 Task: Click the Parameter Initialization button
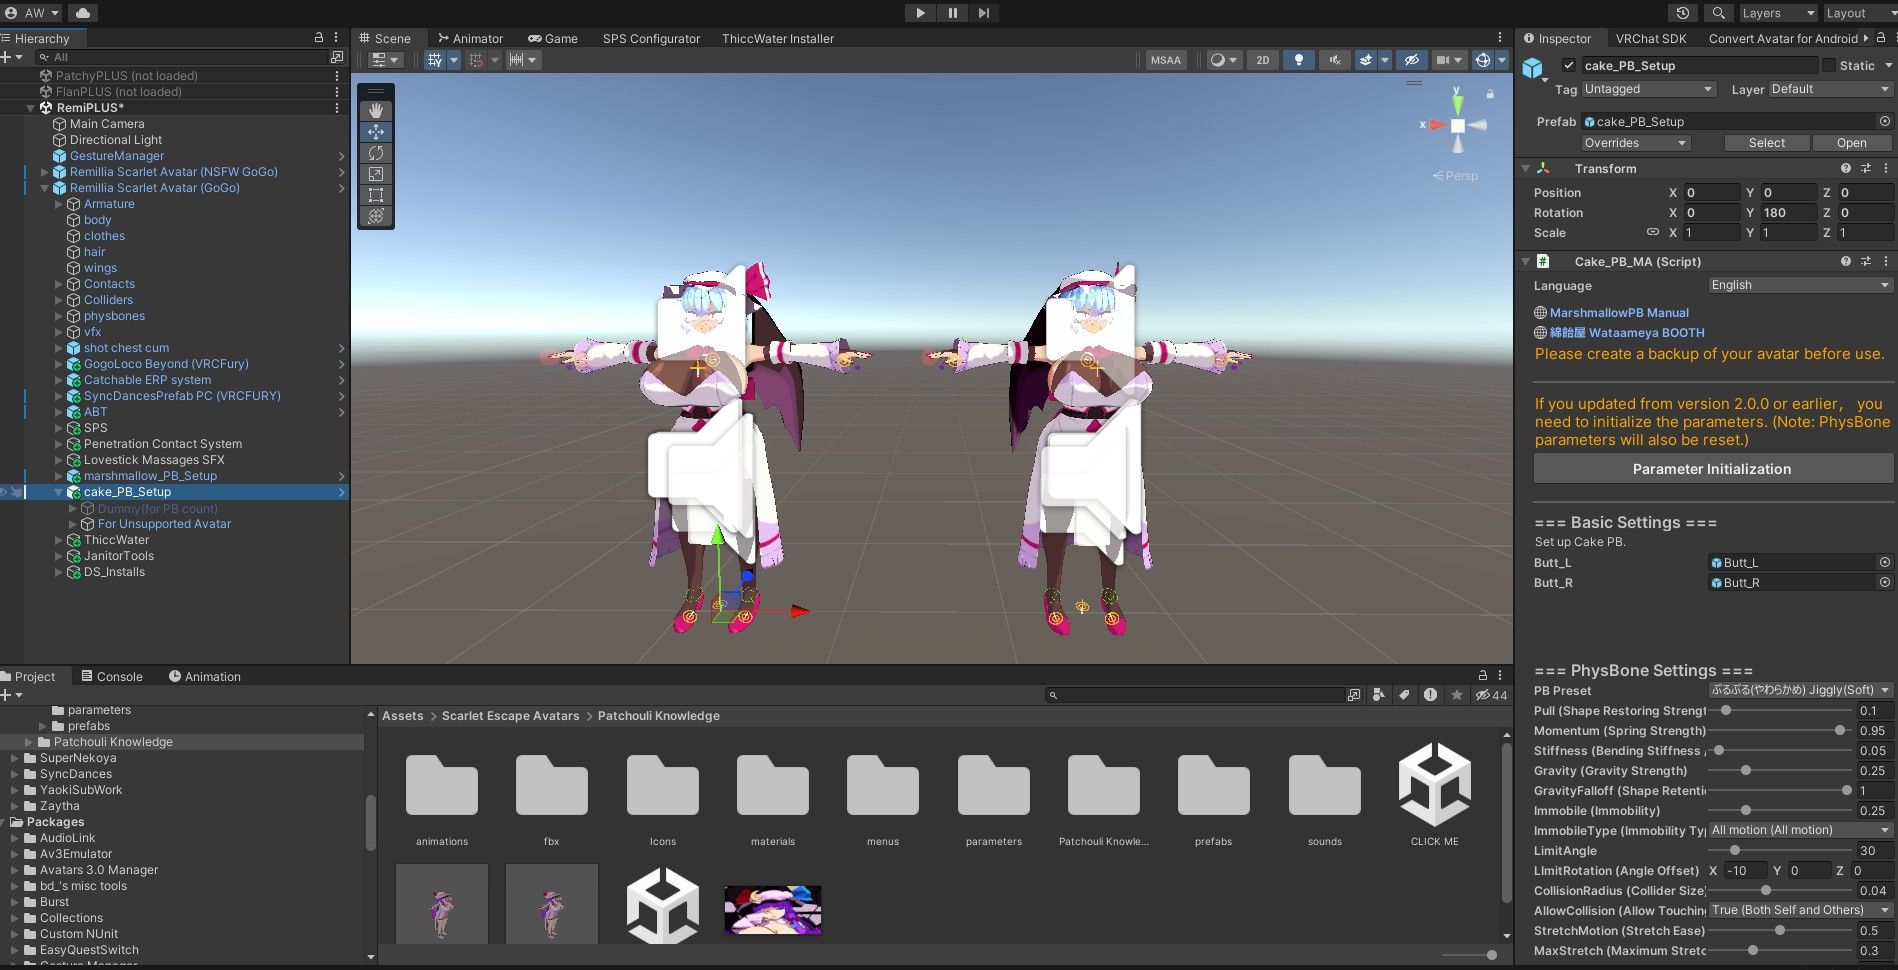pos(1712,468)
